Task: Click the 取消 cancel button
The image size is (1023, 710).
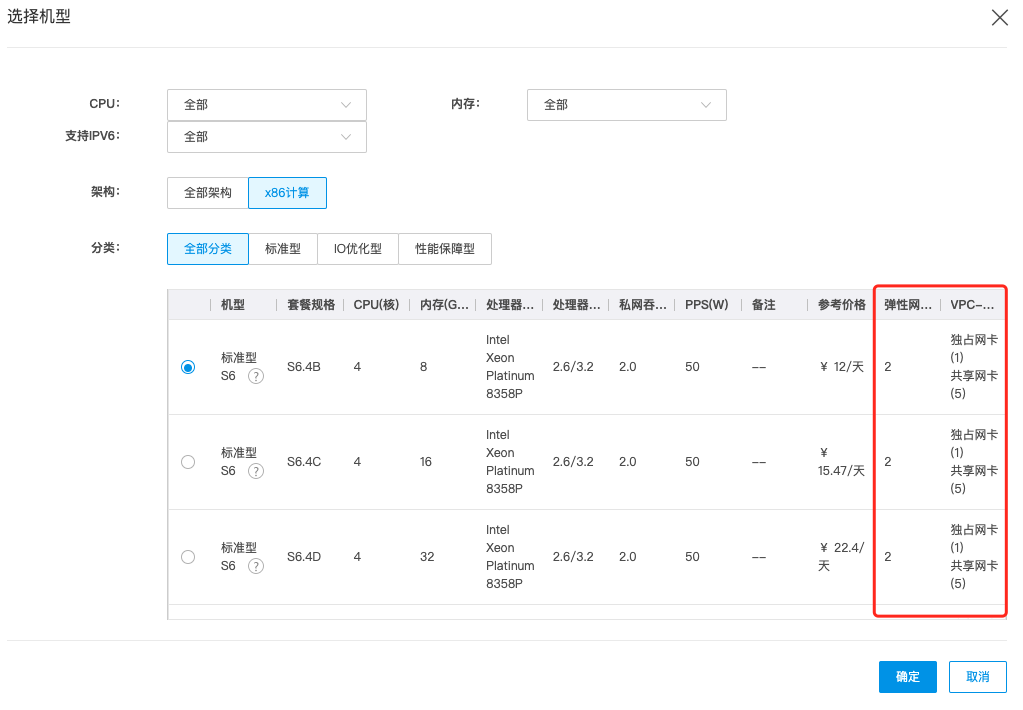Action: click(977, 677)
